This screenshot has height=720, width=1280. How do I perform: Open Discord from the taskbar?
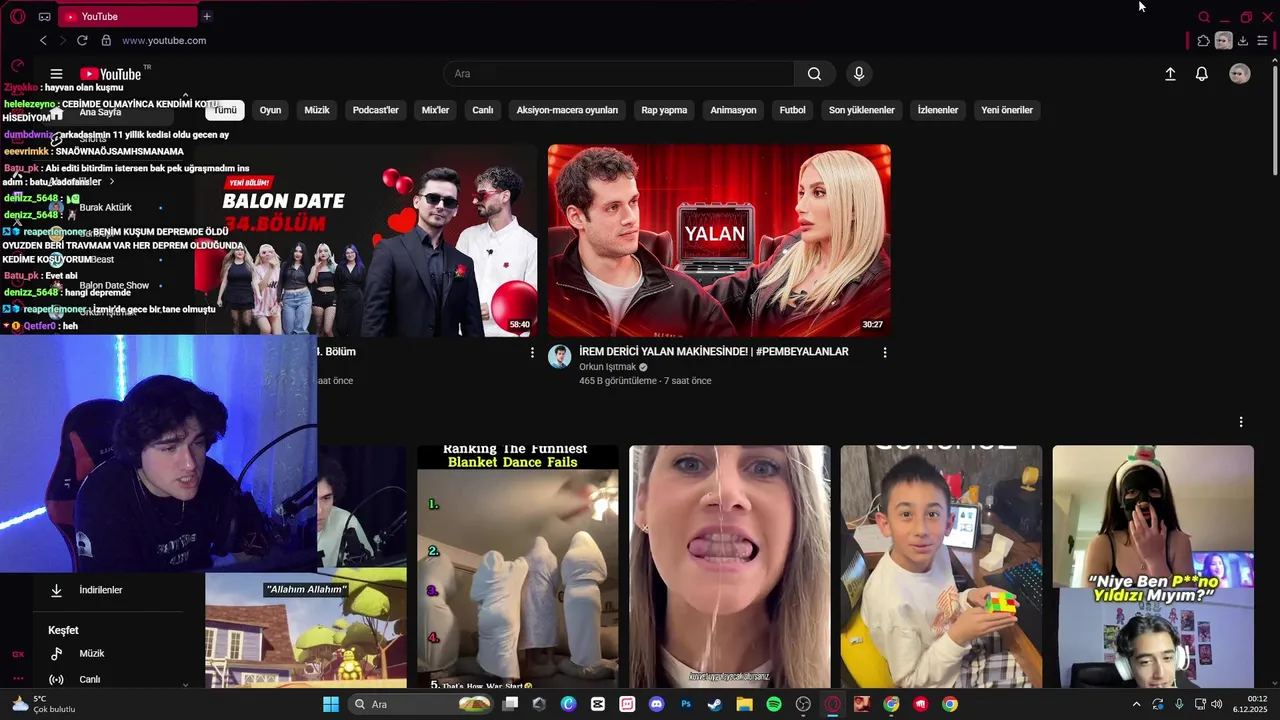[x=656, y=704]
